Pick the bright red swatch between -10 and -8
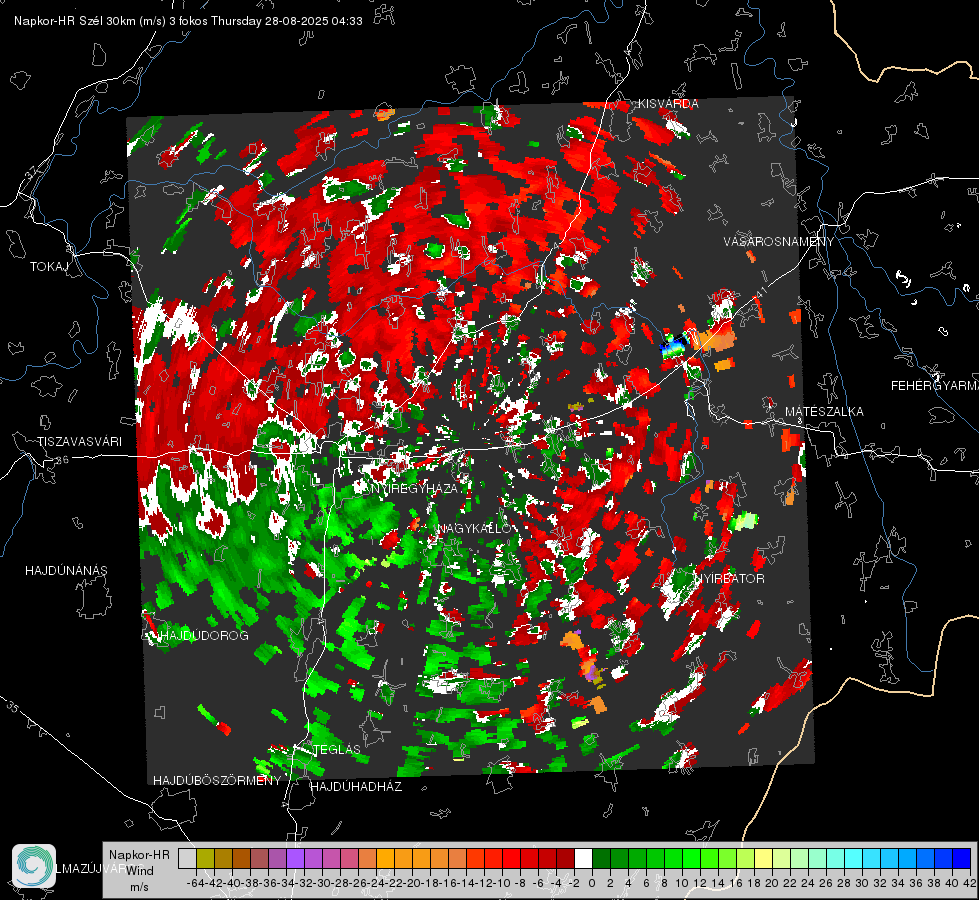This screenshot has width=979, height=900. (512, 858)
